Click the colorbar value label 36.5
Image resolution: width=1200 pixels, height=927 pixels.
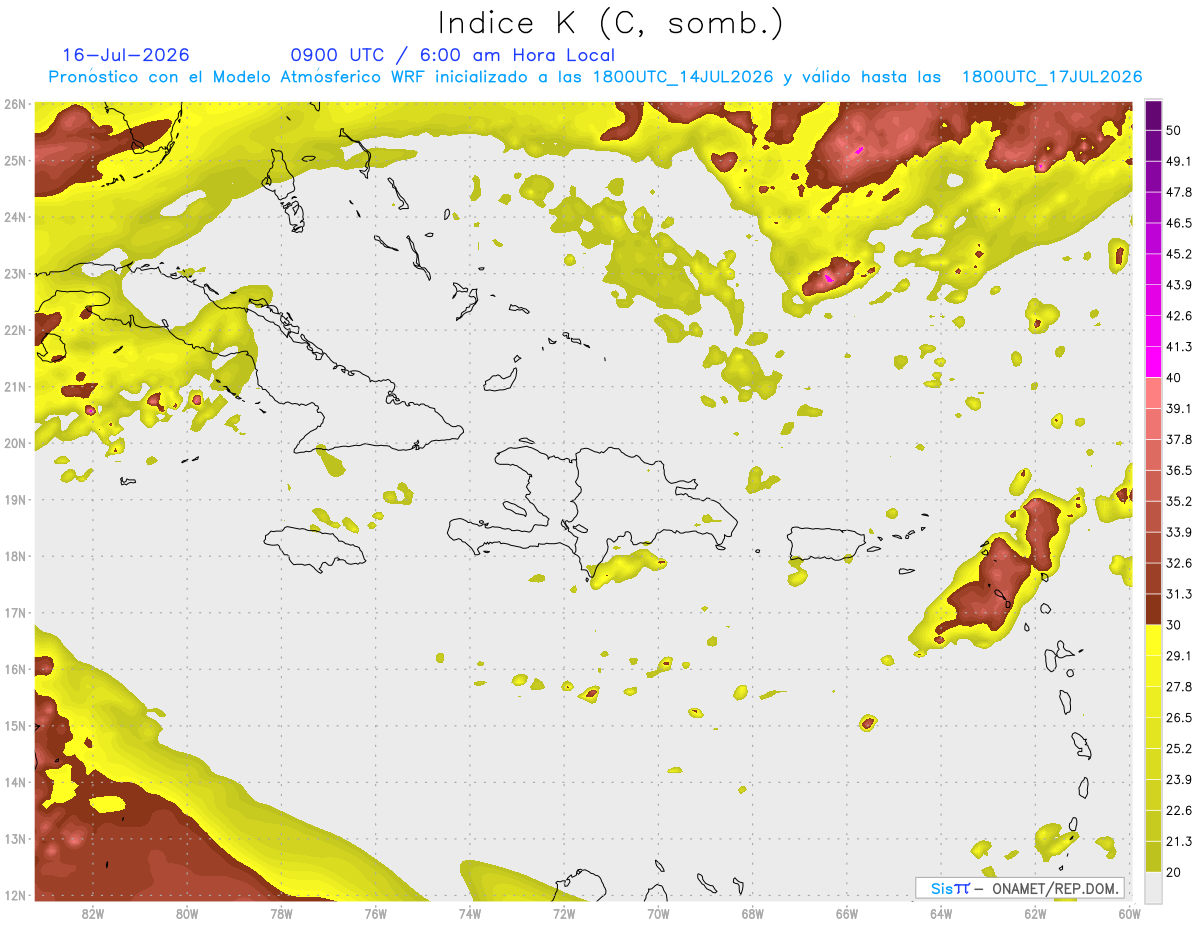(x=1179, y=470)
